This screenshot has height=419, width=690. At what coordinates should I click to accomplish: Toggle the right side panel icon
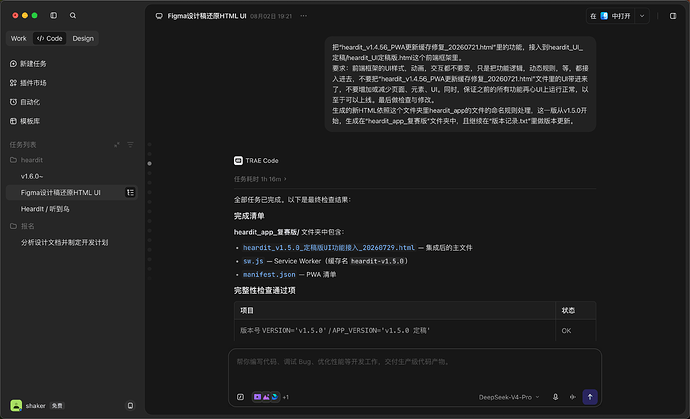[673, 16]
